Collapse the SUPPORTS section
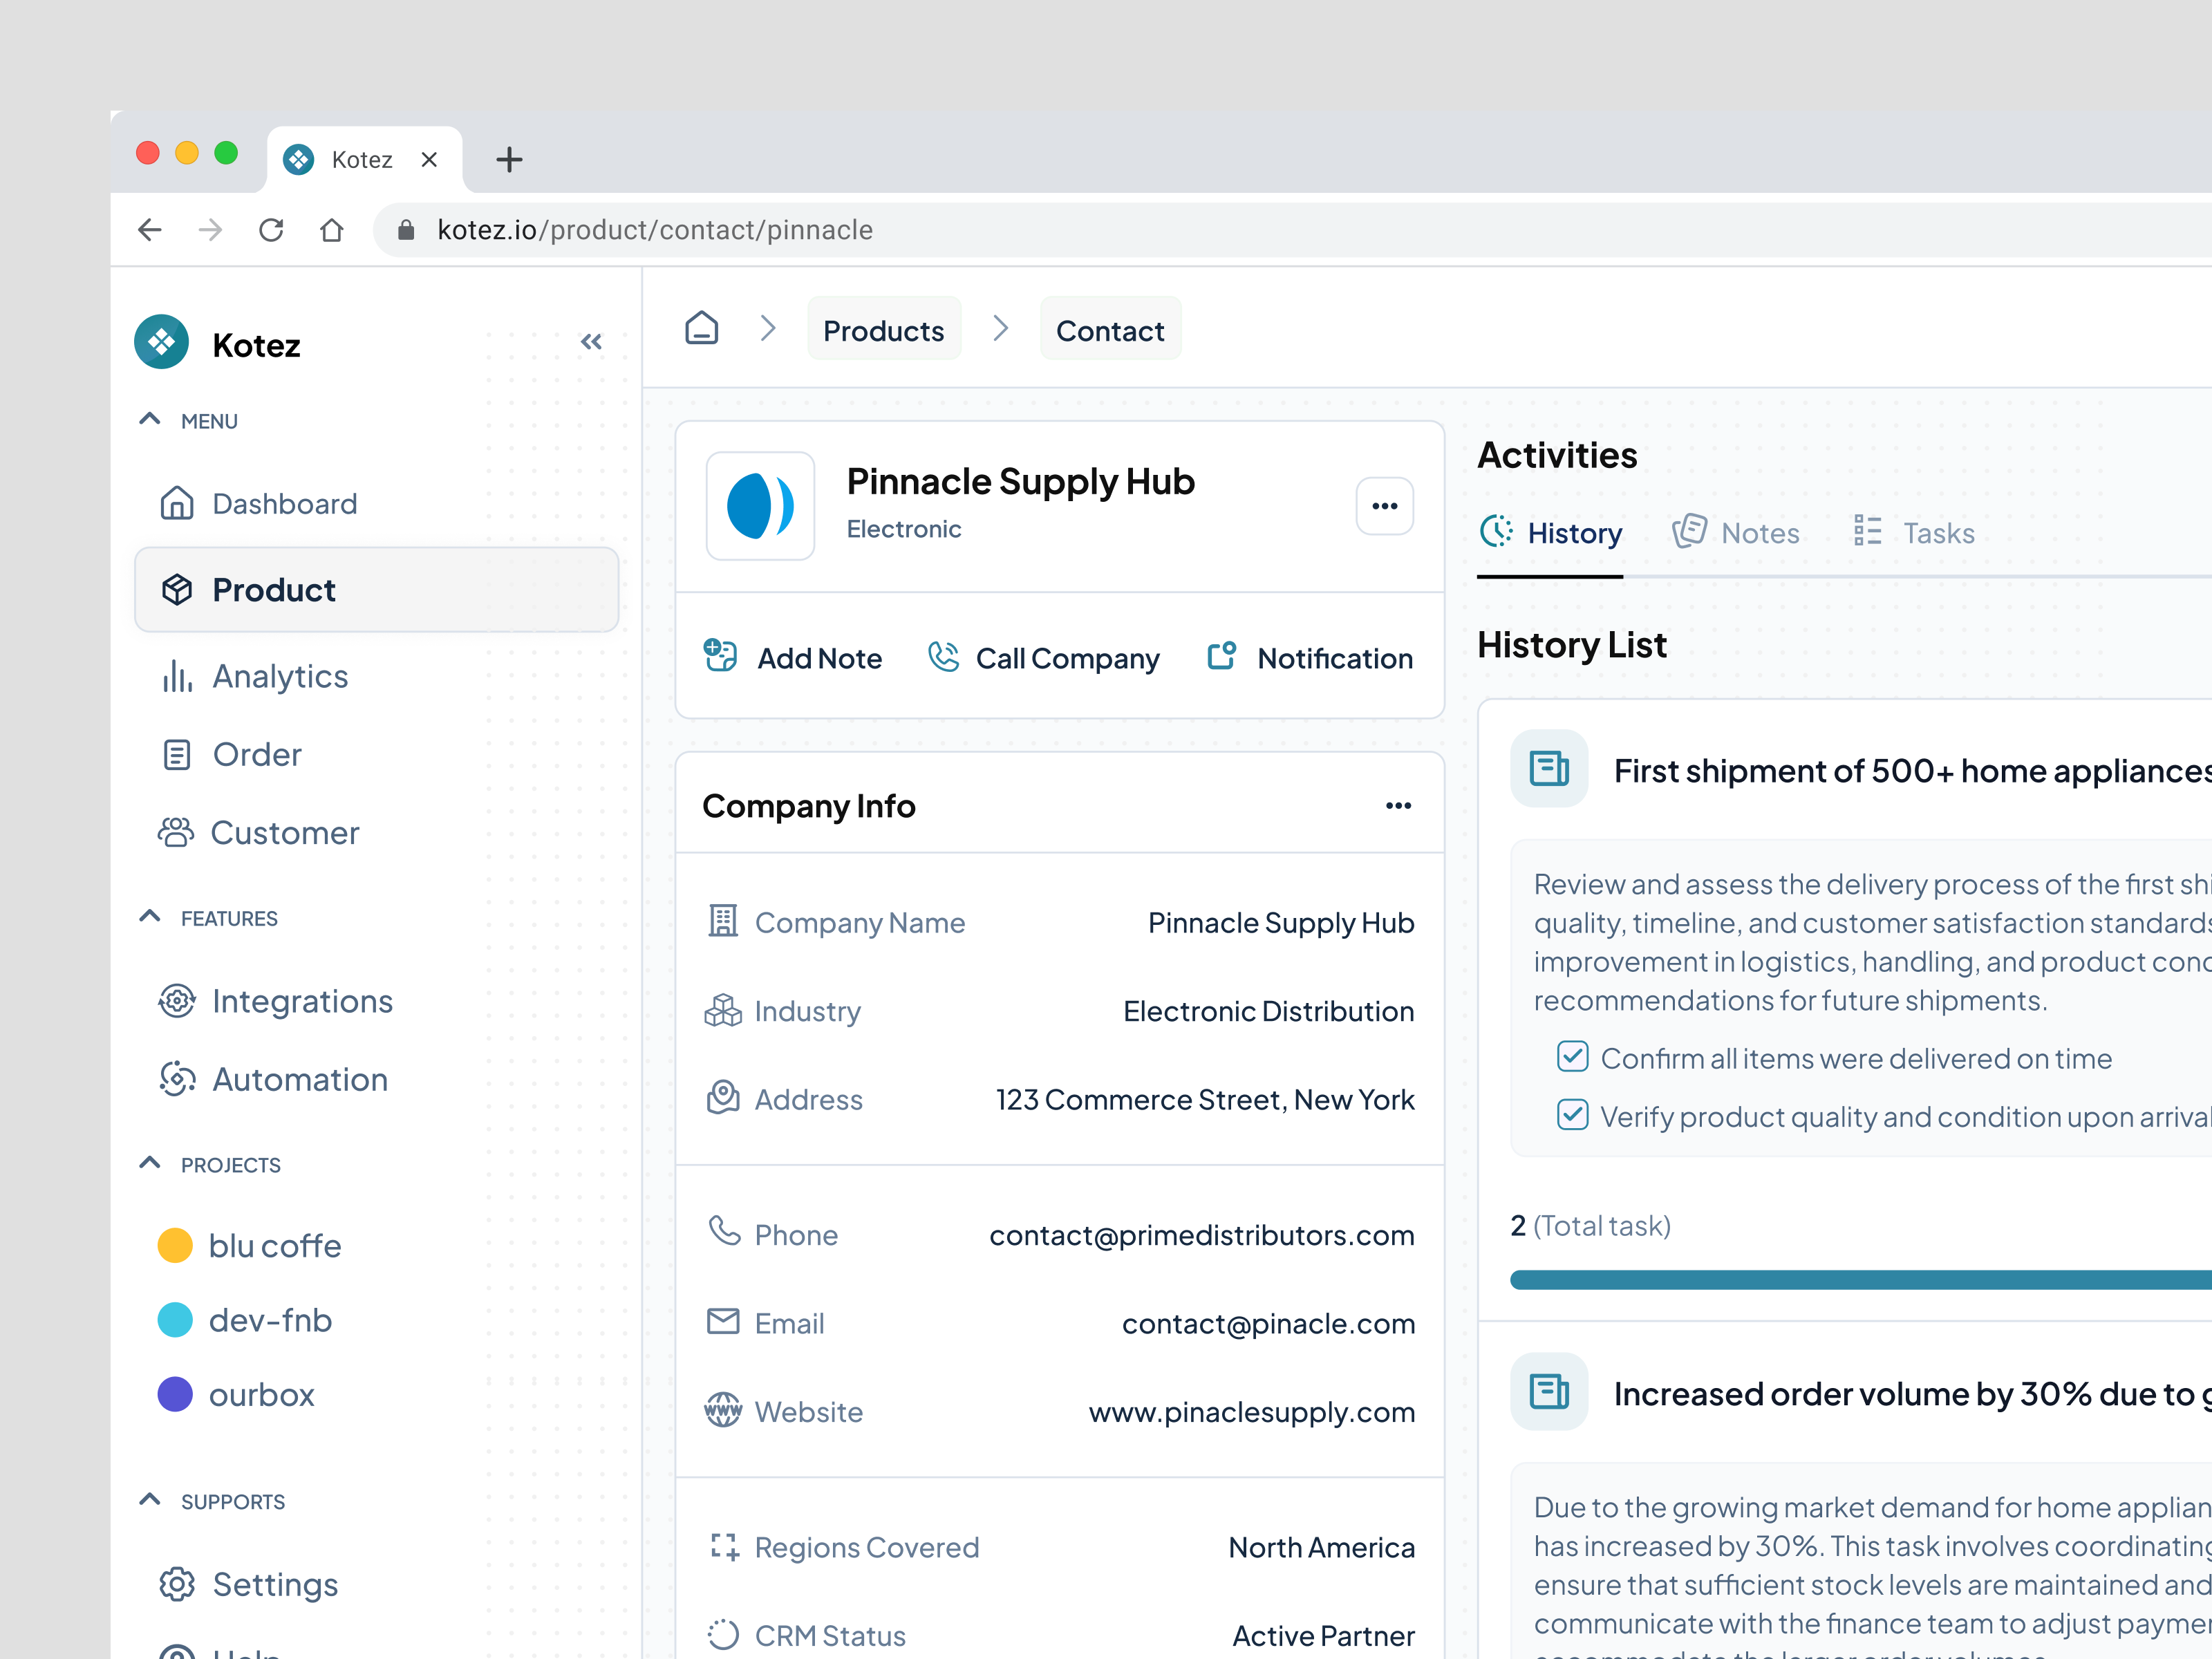Screen dimensions: 2212x1659 (x=149, y=1500)
